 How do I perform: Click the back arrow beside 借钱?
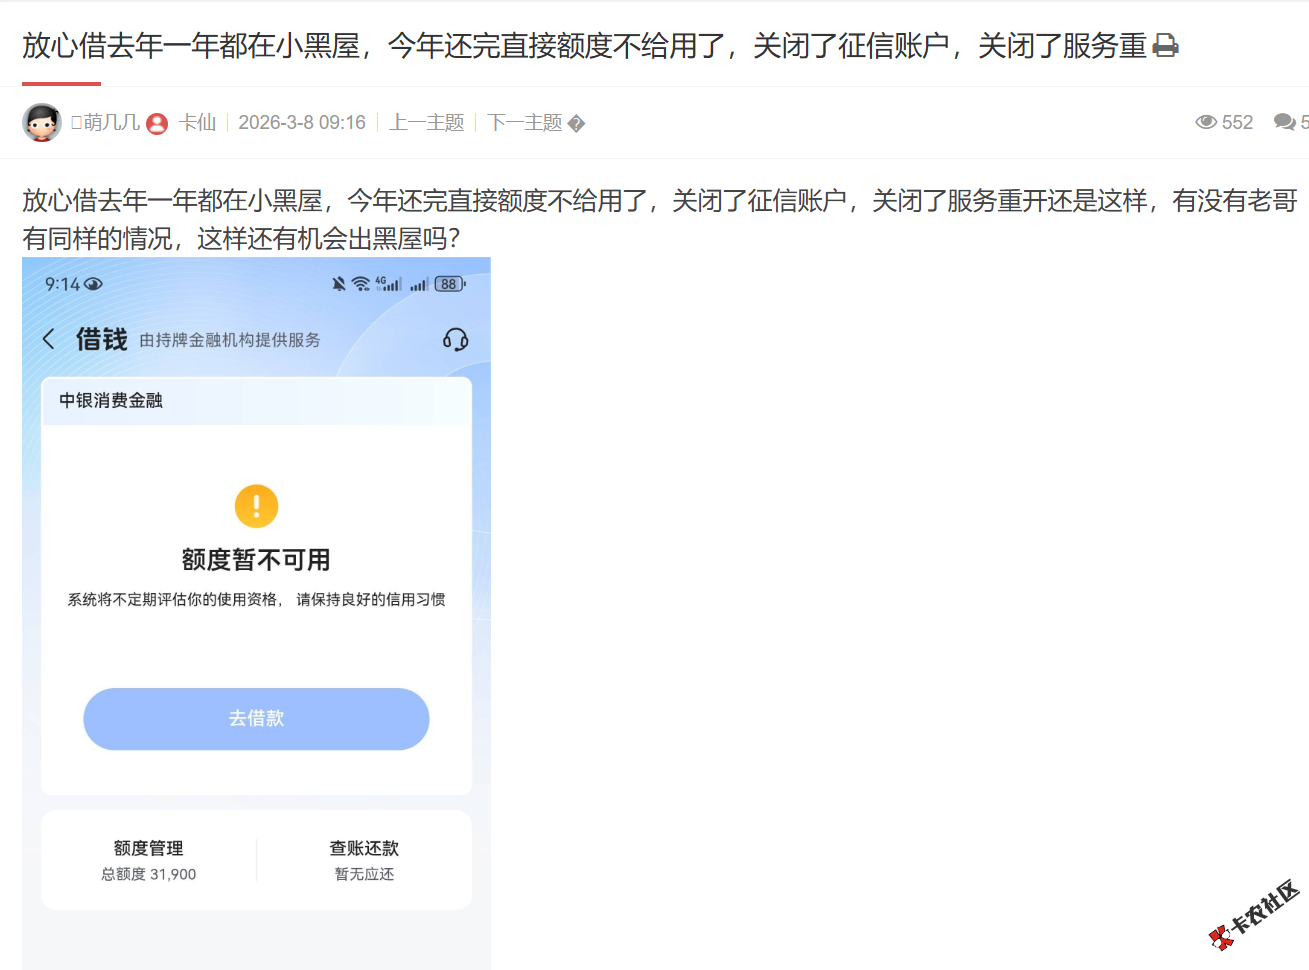[x=48, y=339]
